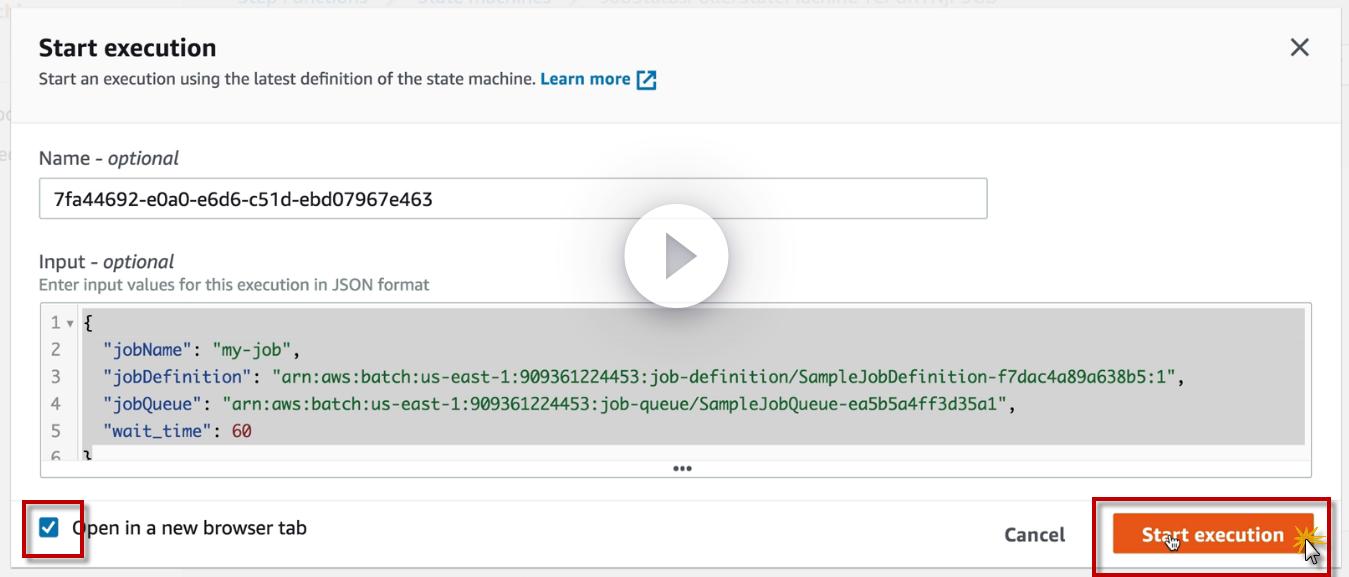This screenshot has width=1349, height=577.
Task: Grab the editor resize handle dots
Action: (x=682, y=468)
